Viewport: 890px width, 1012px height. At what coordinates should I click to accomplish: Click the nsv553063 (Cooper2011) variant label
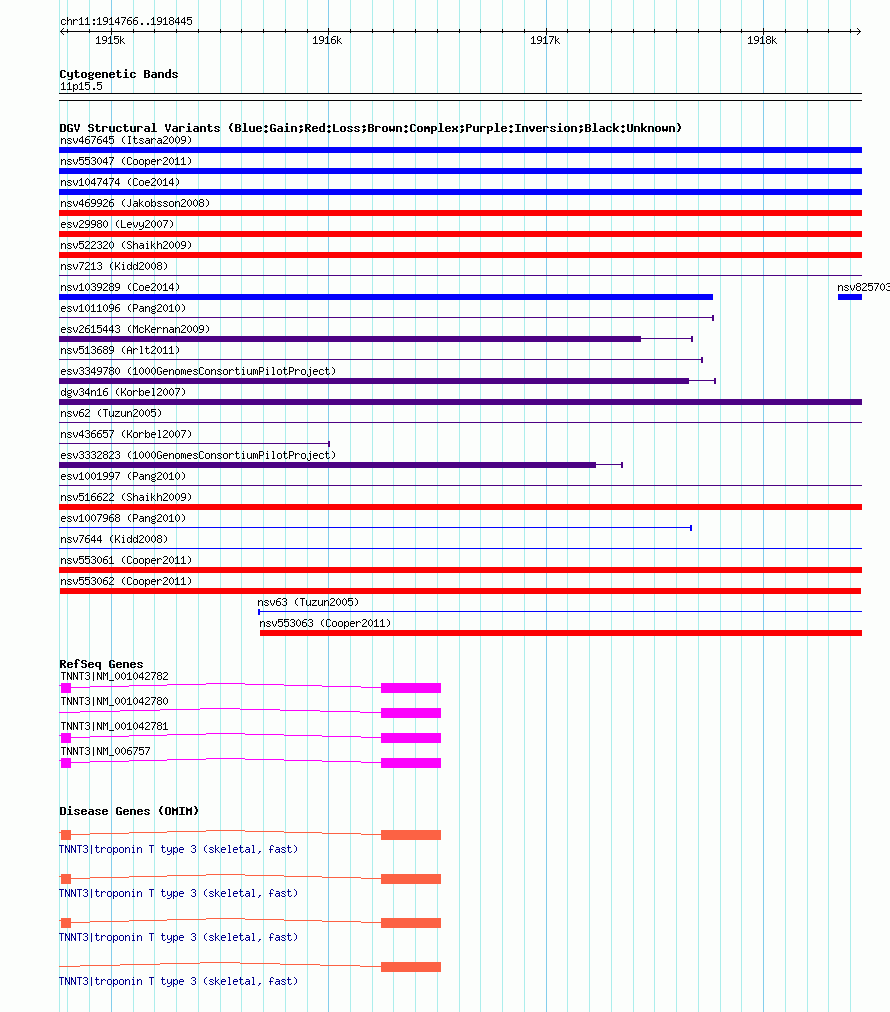[x=325, y=623]
